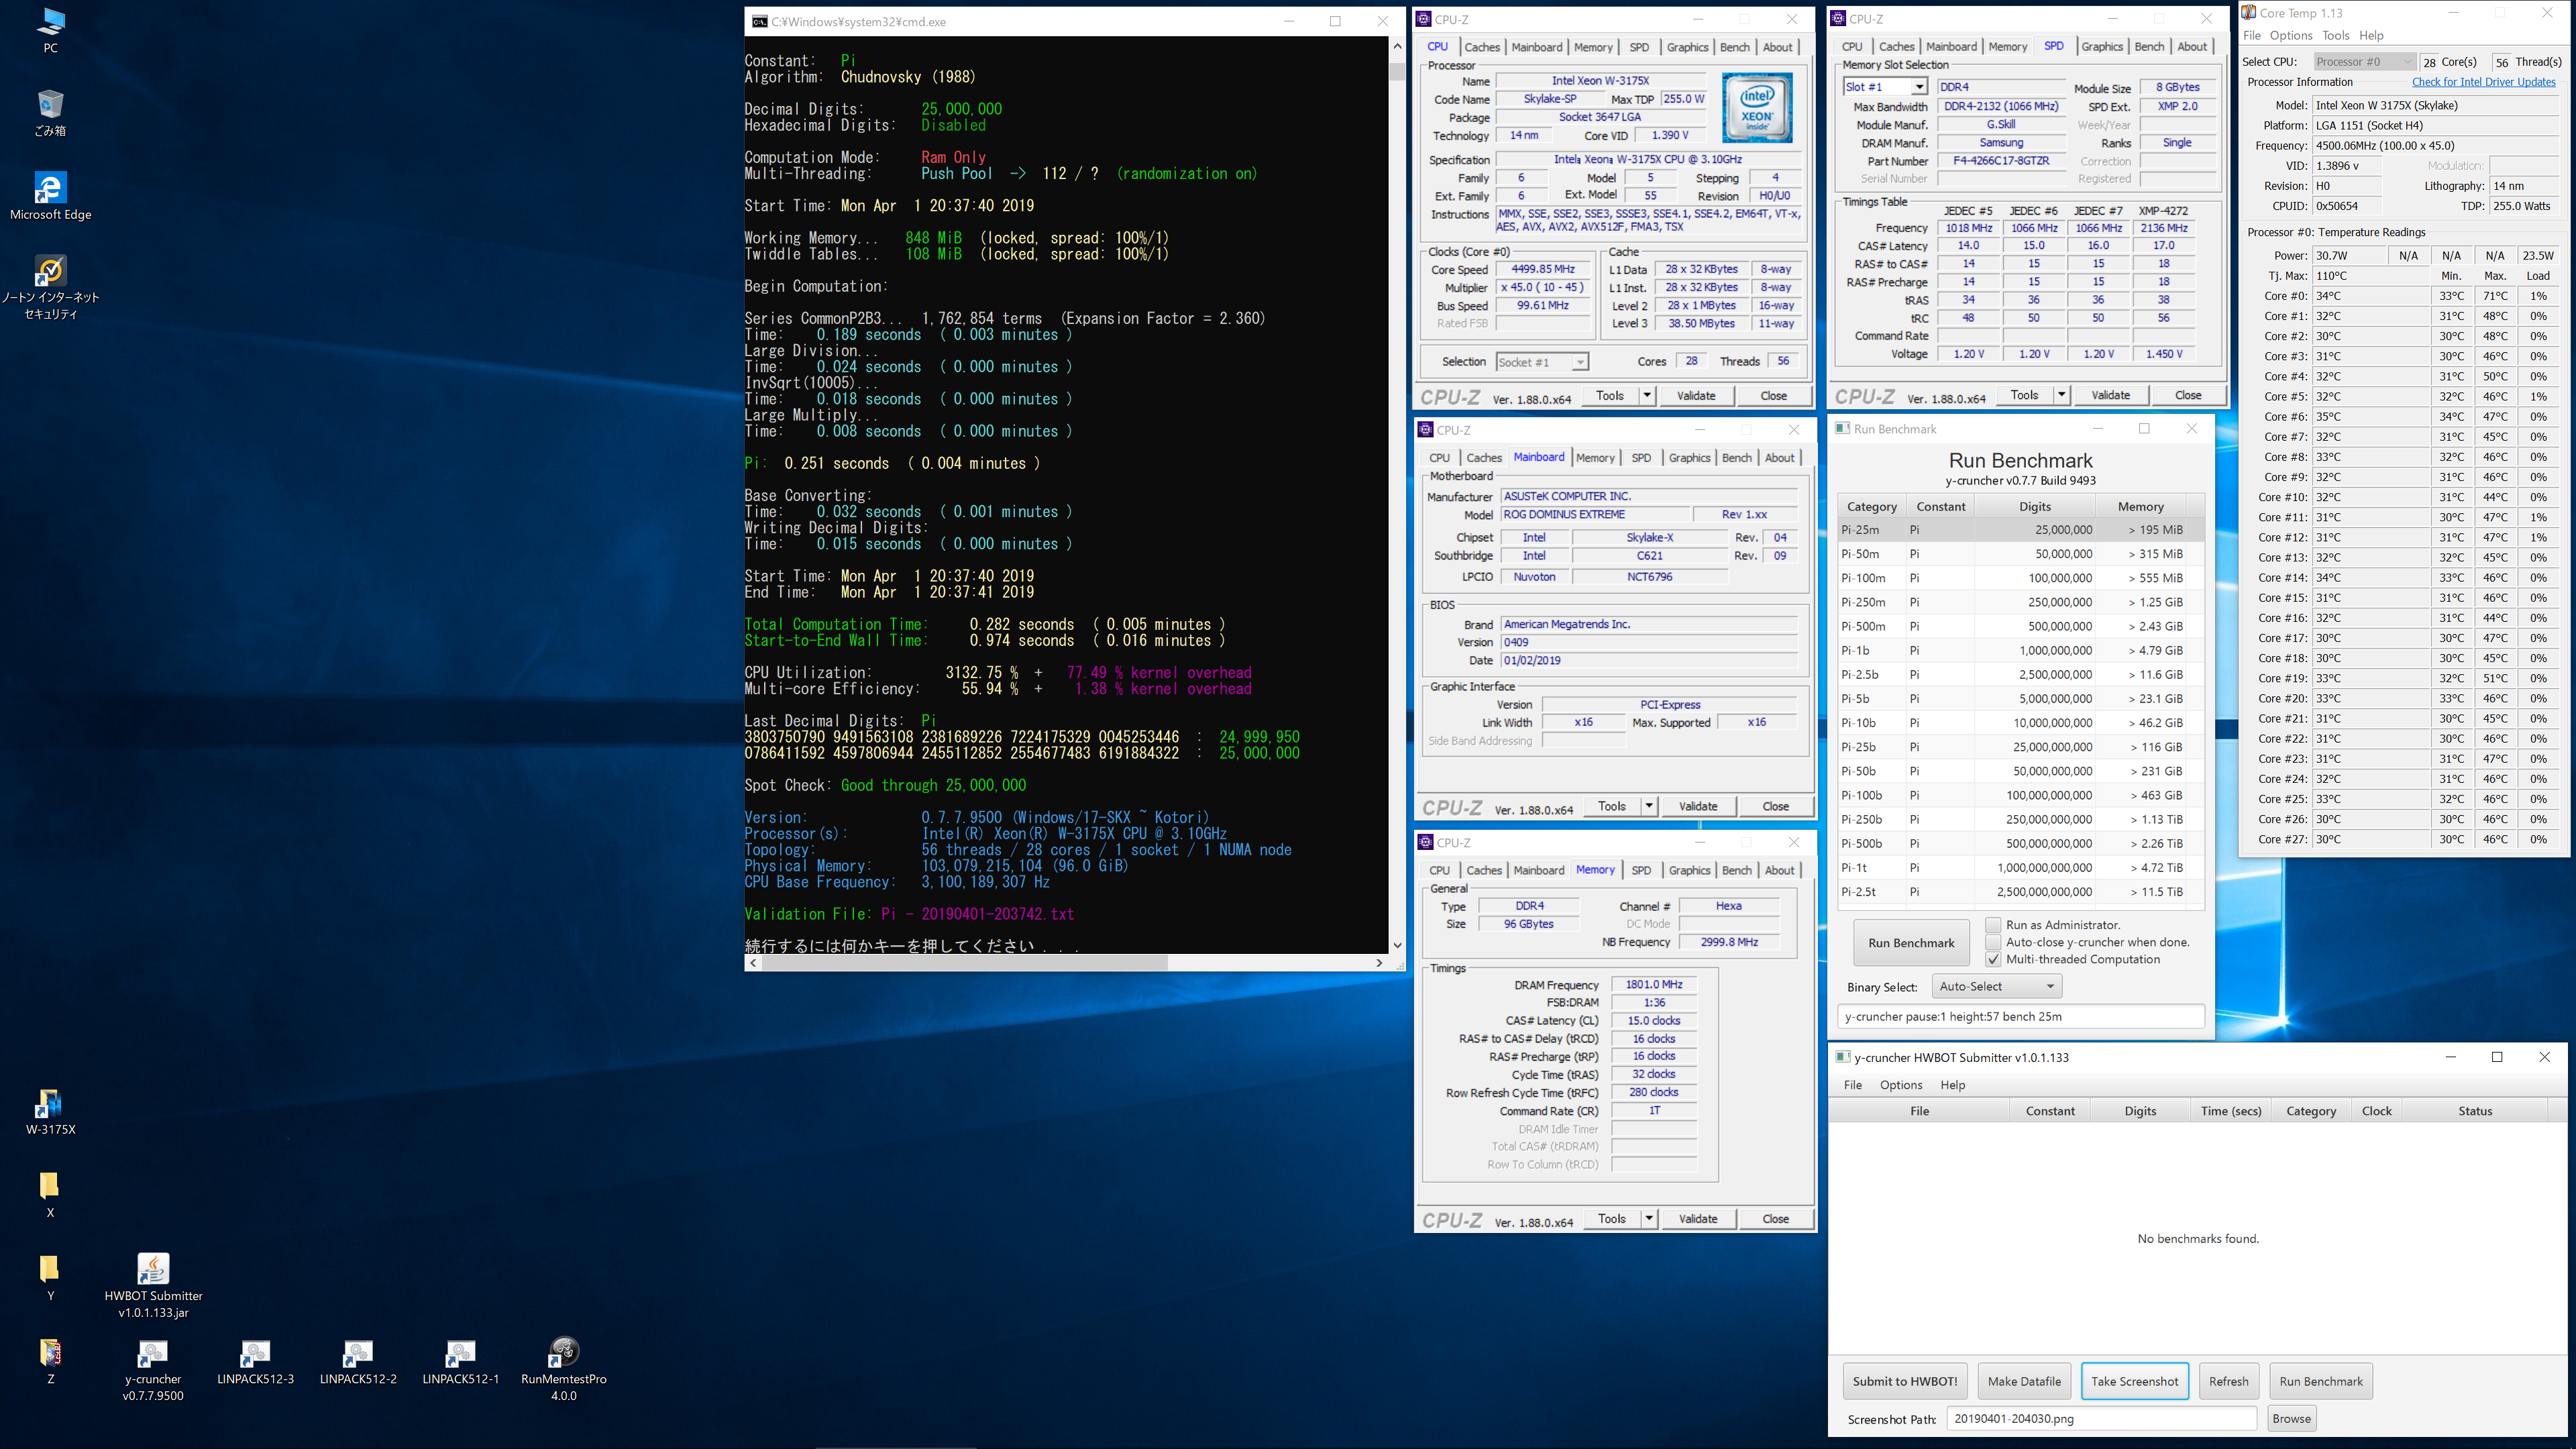Switch to Caches tab in CPU-Z CPU window
This screenshot has height=1449, width=2576.
pyautogui.click(x=1482, y=47)
